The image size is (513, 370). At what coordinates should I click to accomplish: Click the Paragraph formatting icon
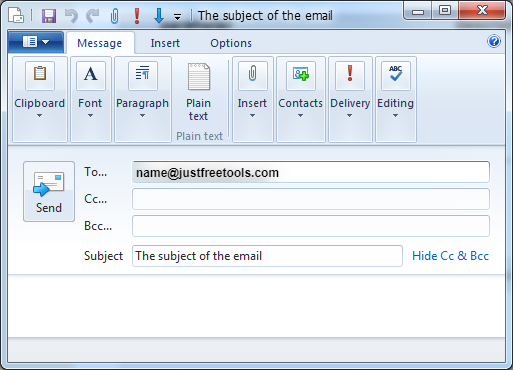143,75
